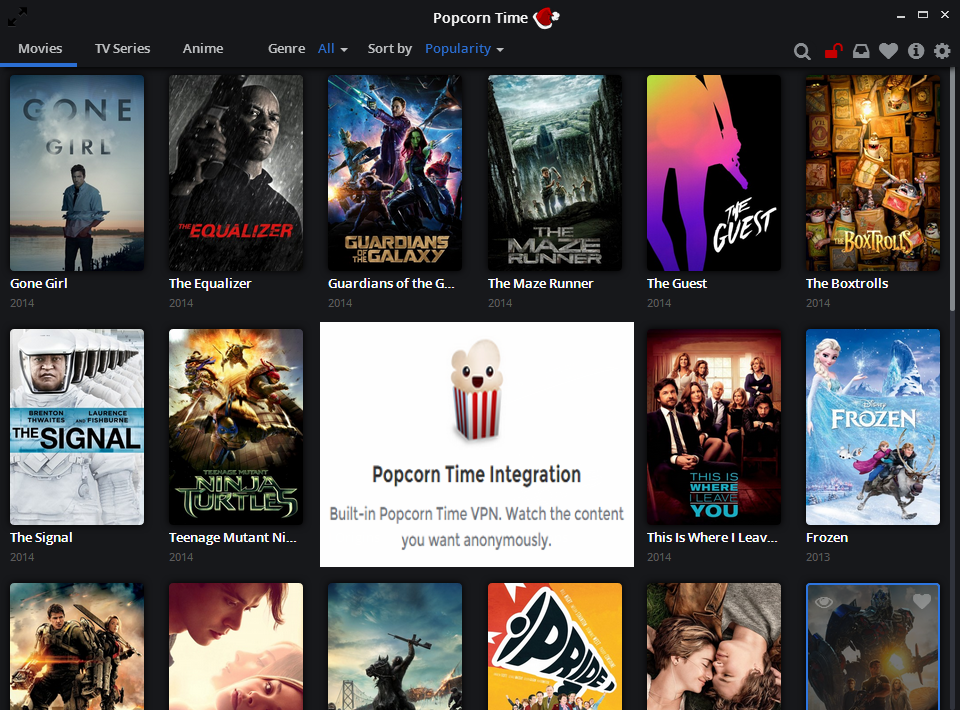Screen dimensions: 960x710
Task: Click the 'This Is Where I Leav...' title text
Action: 712,537
